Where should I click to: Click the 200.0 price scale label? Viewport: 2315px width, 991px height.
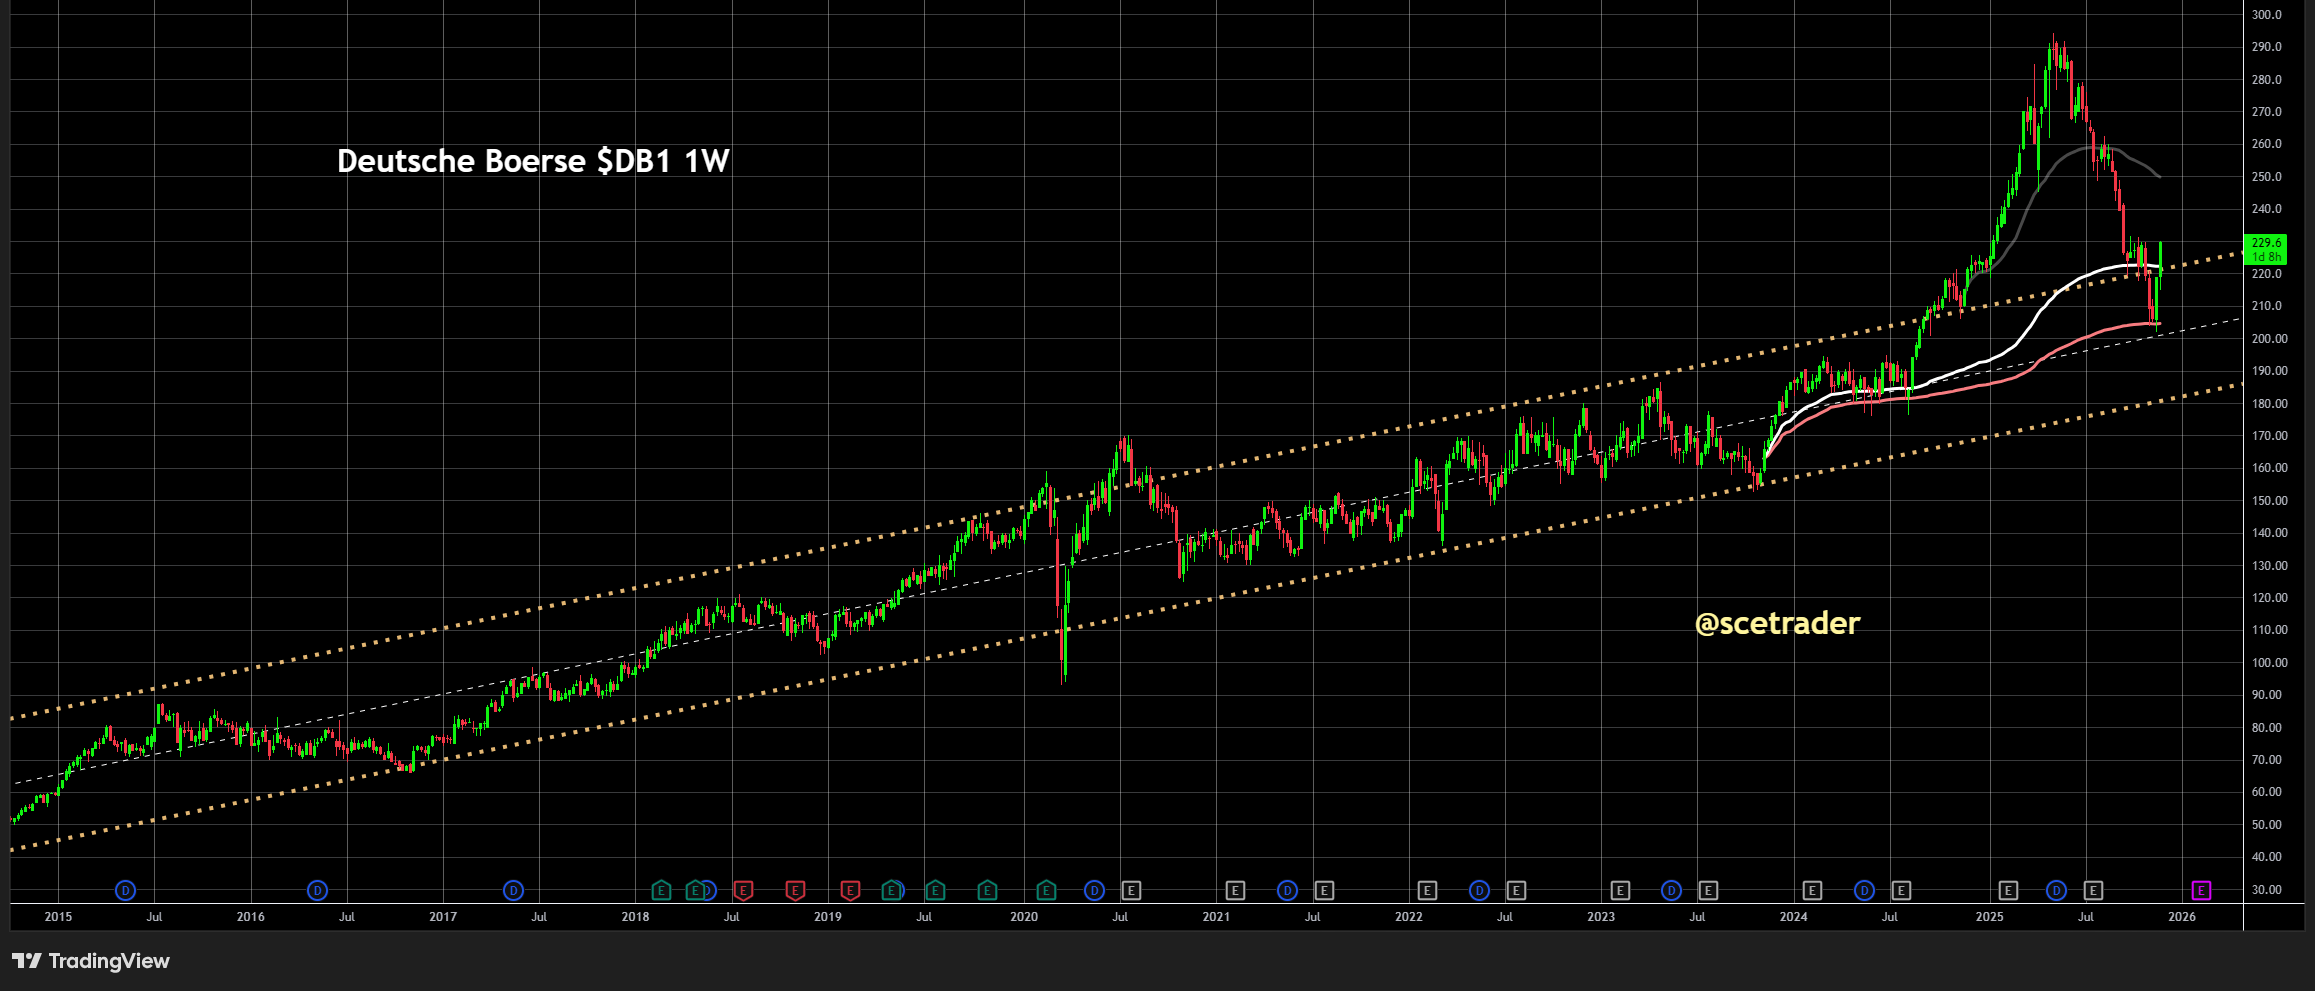(2267, 339)
